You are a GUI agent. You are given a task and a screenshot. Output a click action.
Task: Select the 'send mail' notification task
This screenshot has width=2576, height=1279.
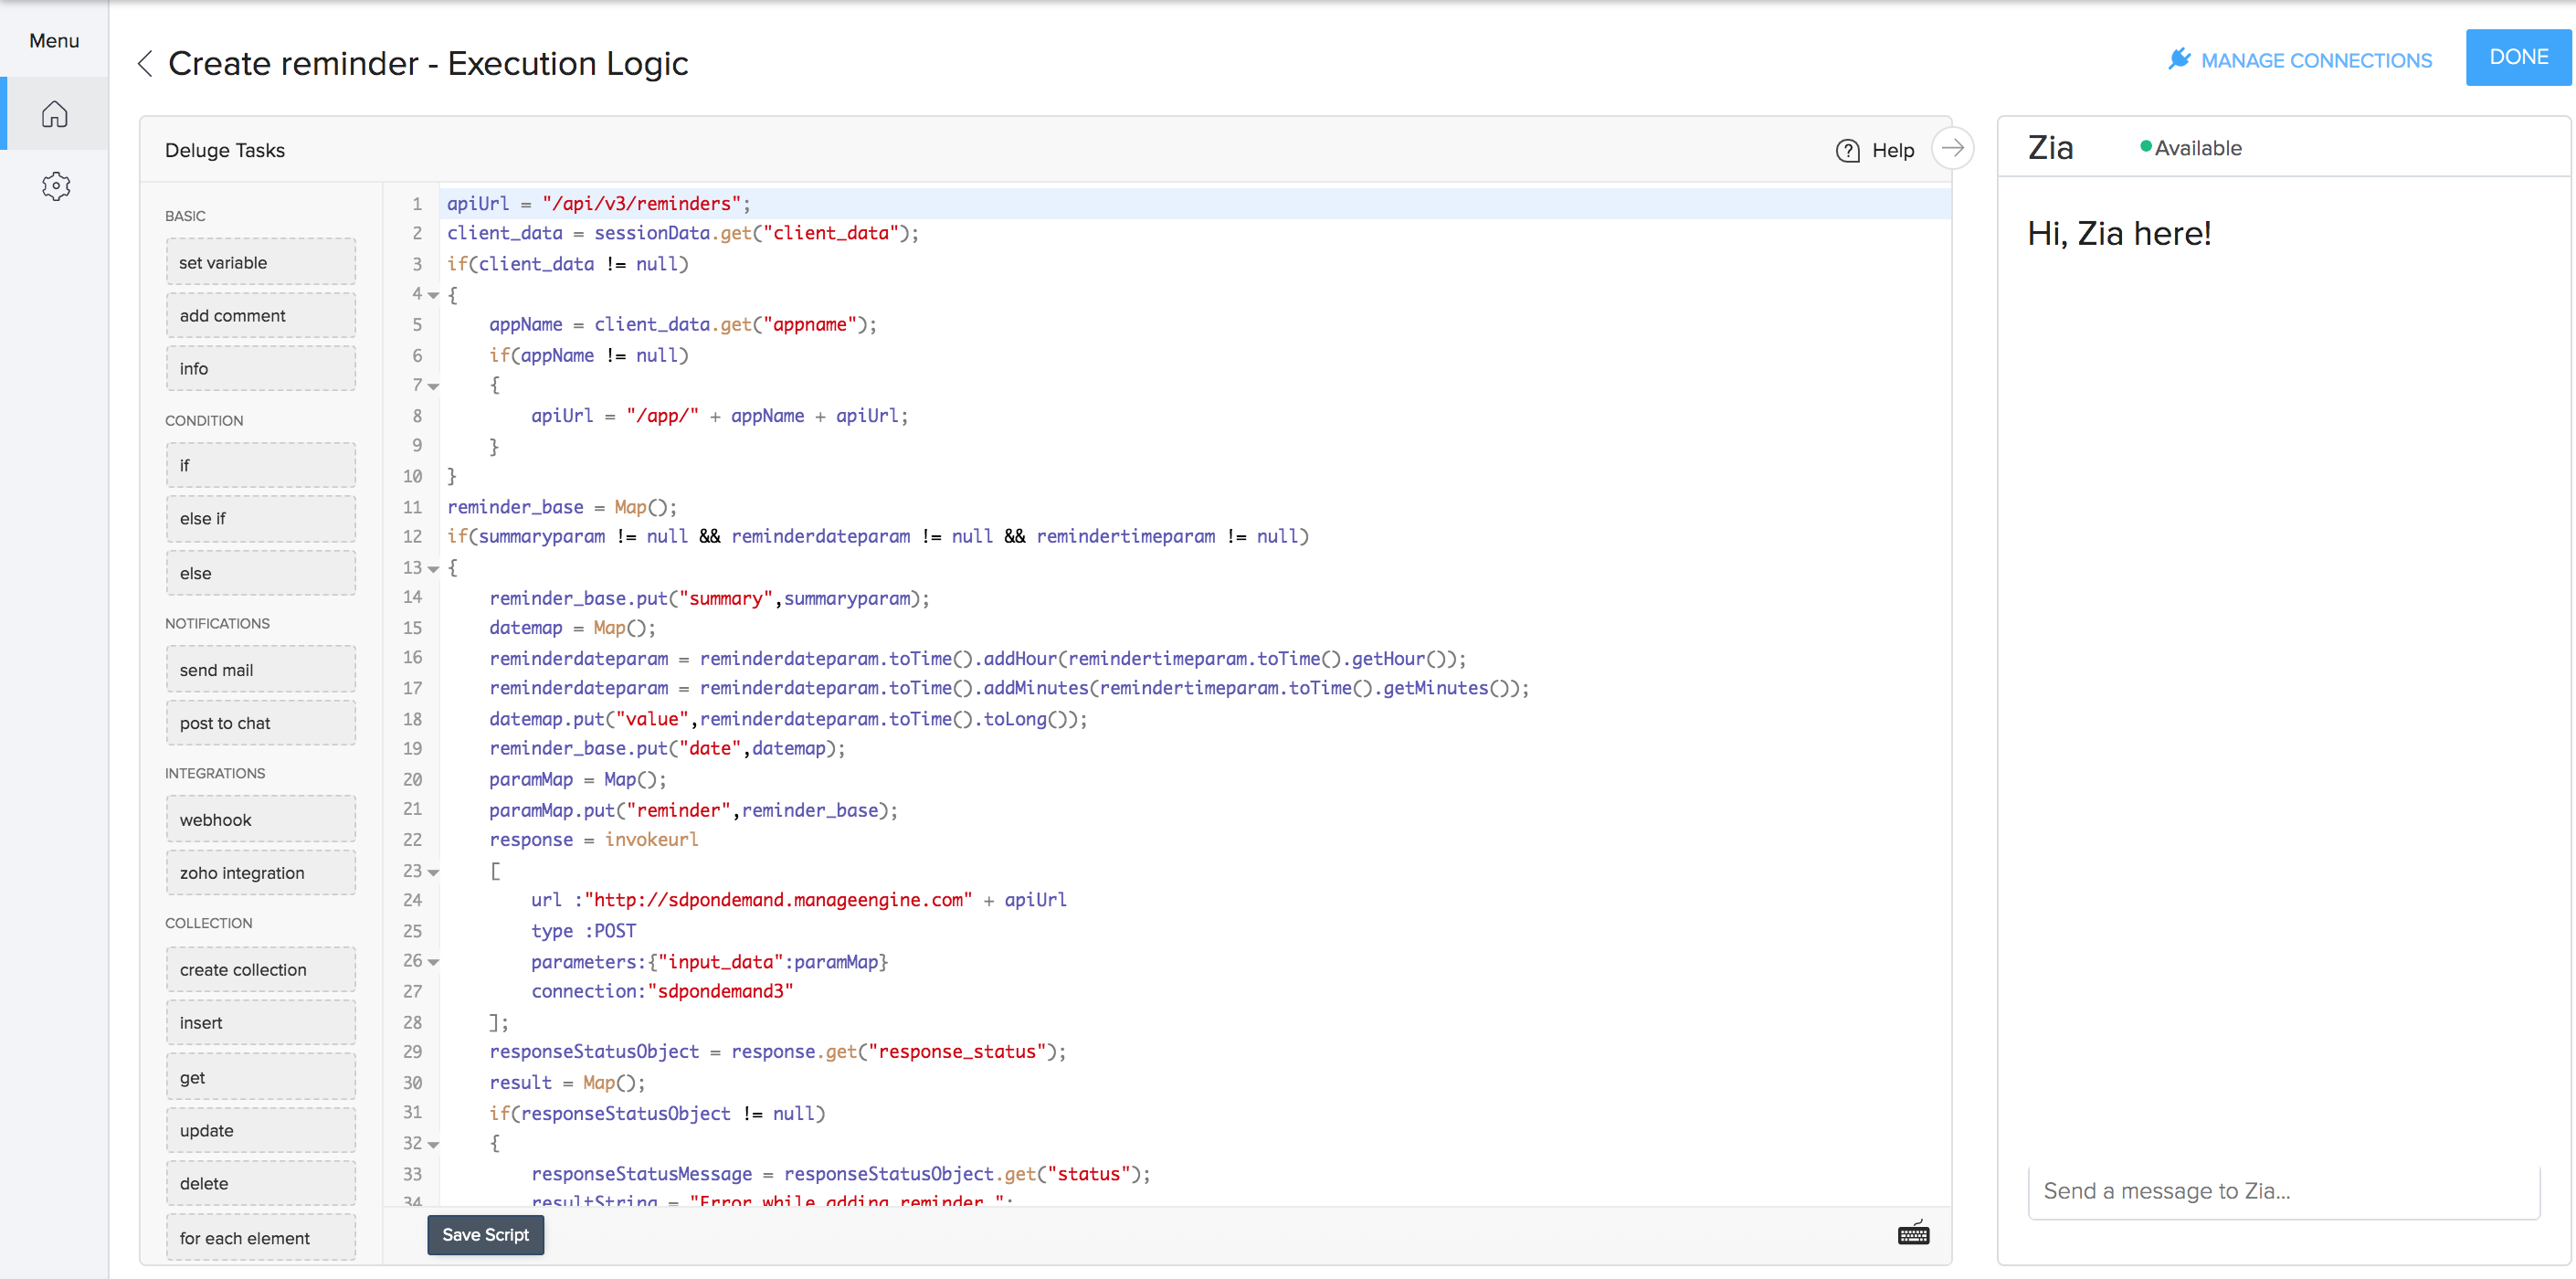261,670
